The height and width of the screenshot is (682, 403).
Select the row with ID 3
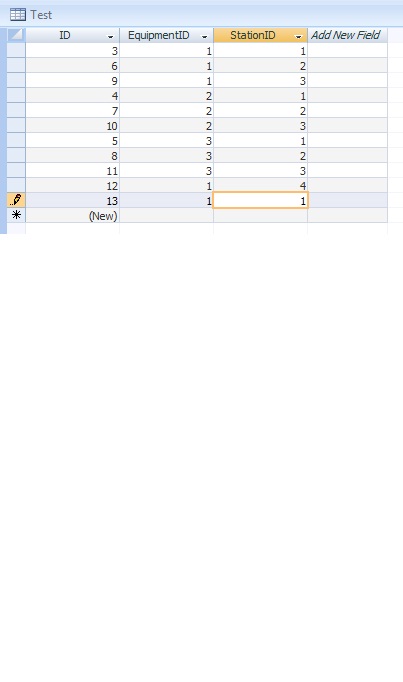pos(16,50)
